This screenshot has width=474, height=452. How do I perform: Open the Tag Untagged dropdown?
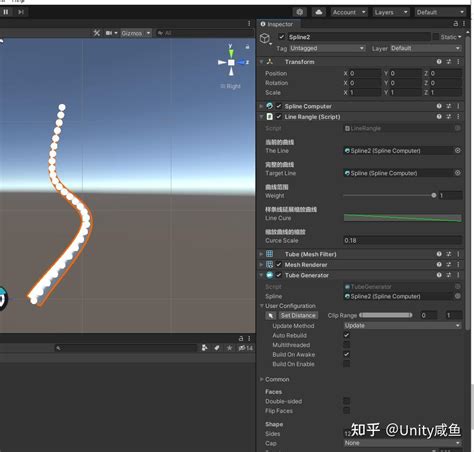327,48
